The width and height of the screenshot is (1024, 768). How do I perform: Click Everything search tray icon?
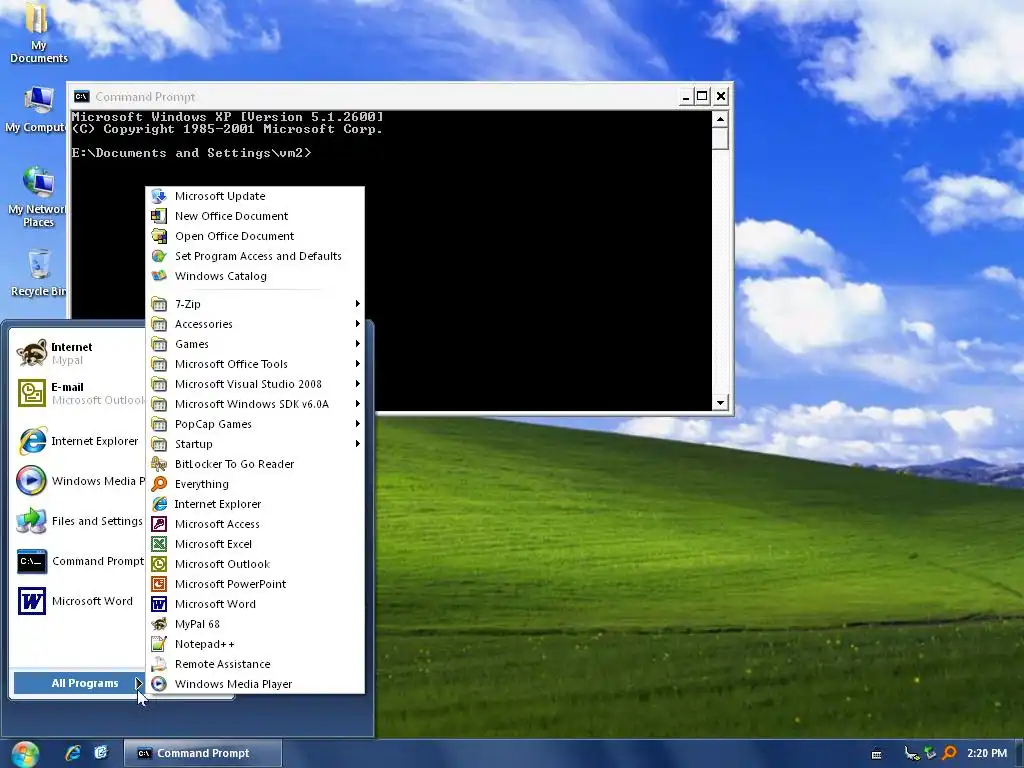click(x=950, y=753)
